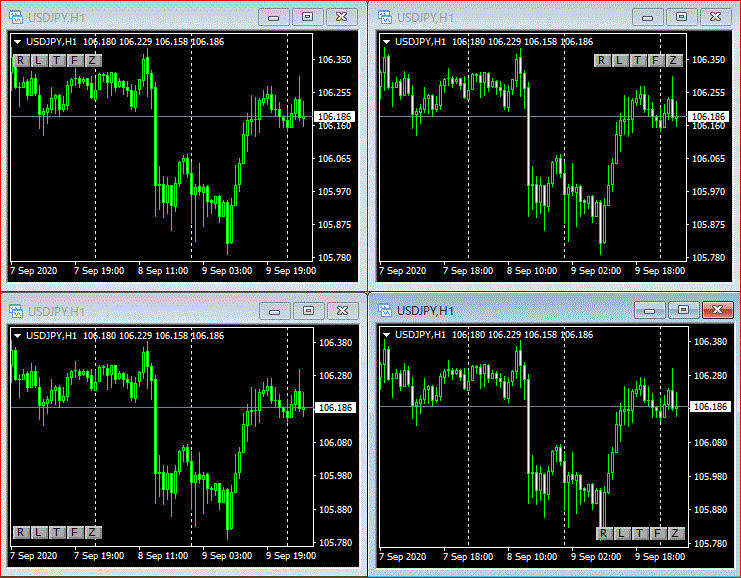Click the chart icon in upper-left title bar

[16, 18]
